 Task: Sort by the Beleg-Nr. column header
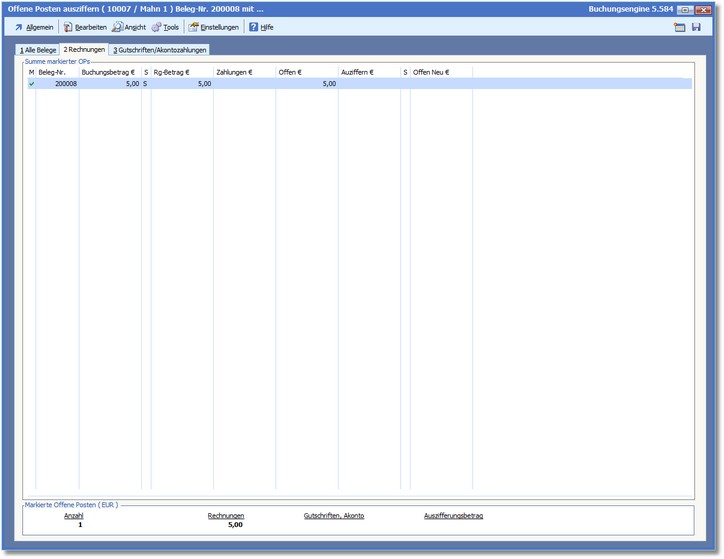(x=57, y=72)
